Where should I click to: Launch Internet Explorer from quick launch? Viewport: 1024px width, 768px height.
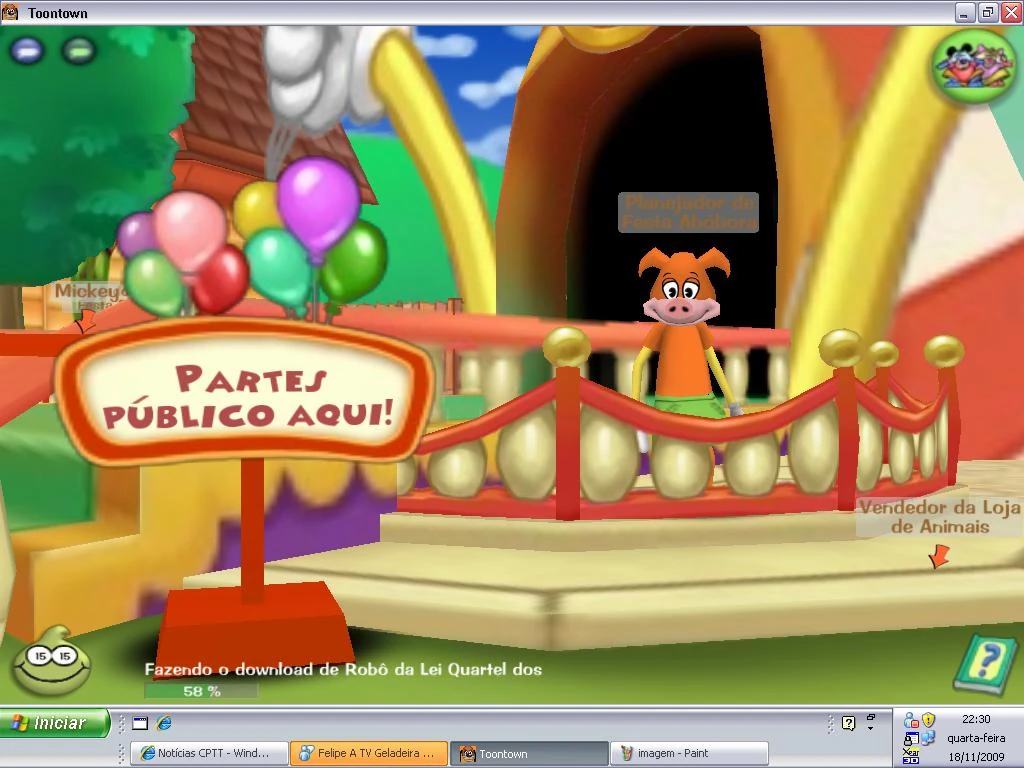(164, 723)
